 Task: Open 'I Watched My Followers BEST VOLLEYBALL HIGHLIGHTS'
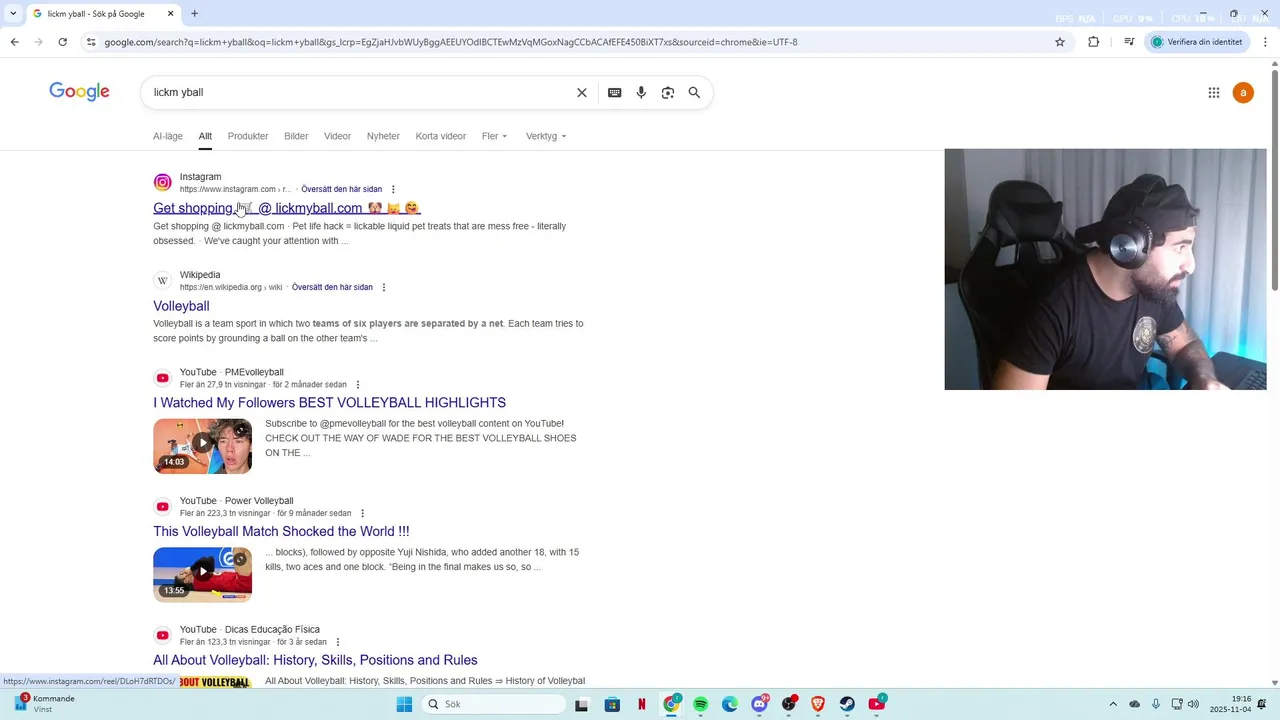[x=329, y=403]
